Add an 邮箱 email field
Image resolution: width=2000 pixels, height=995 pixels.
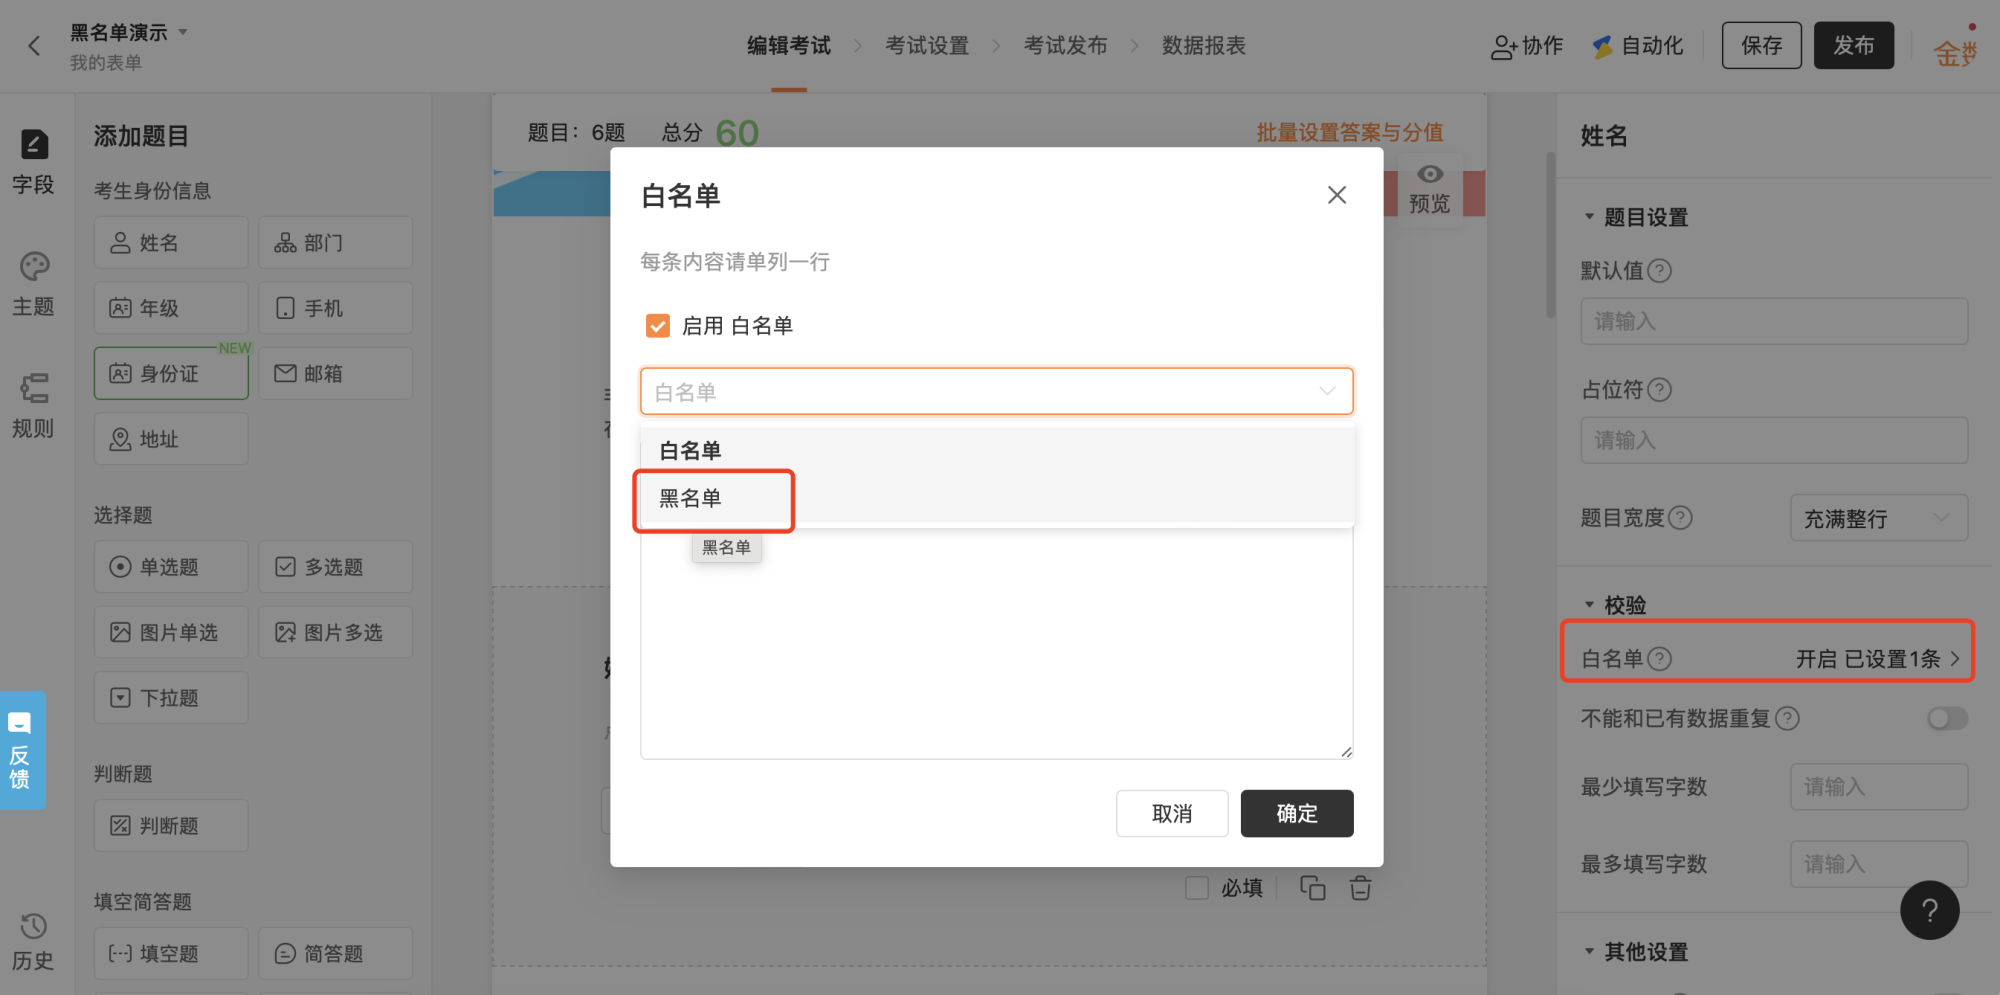tap(335, 373)
